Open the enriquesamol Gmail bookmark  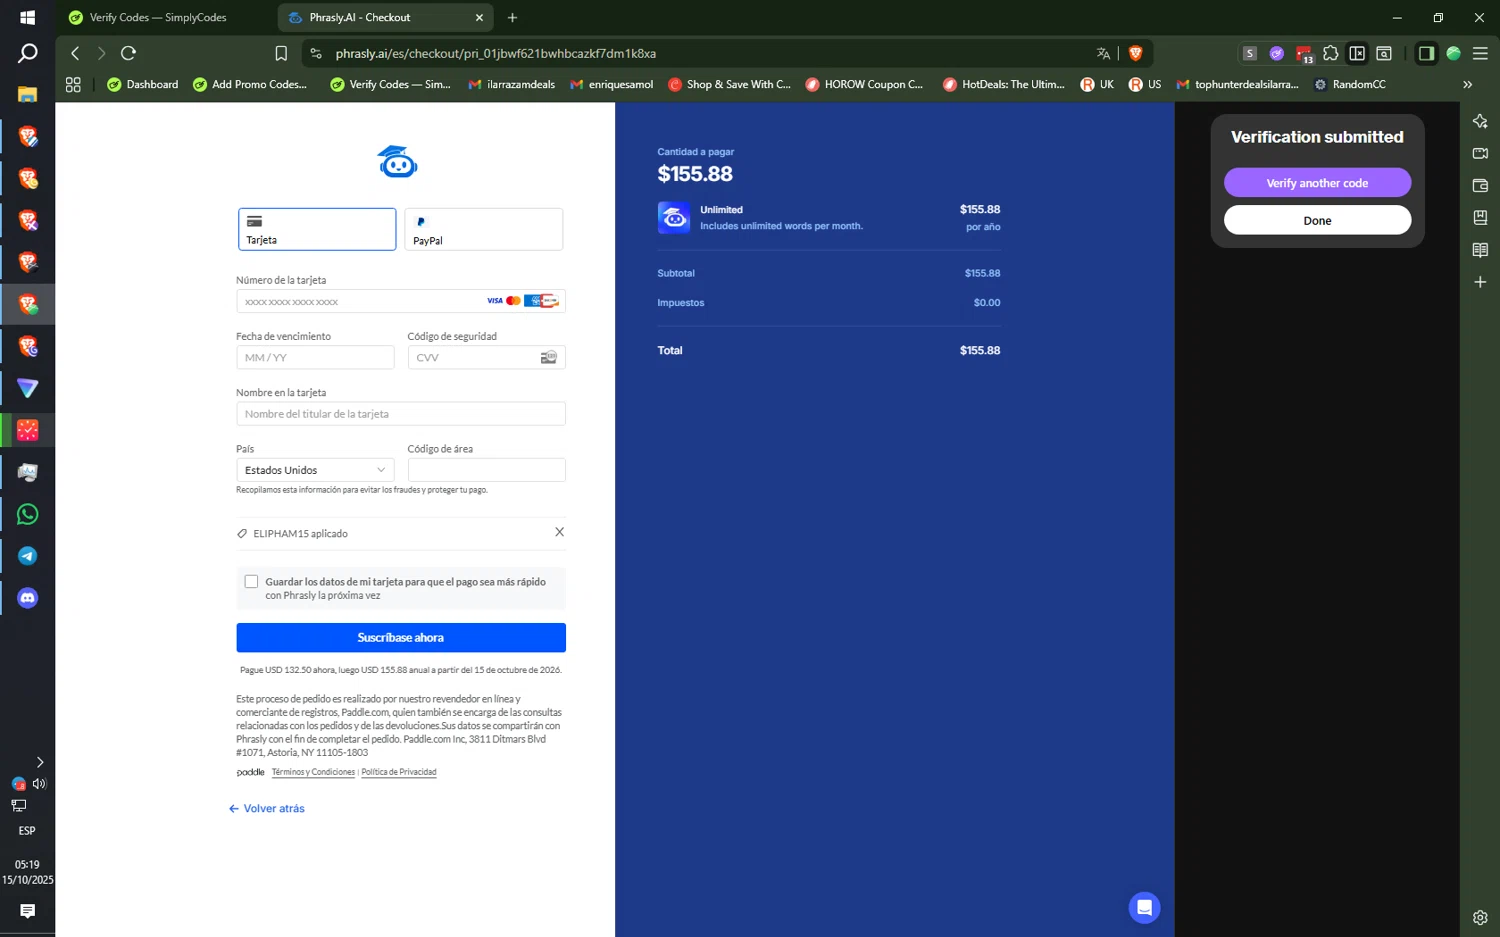(x=611, y=85)
